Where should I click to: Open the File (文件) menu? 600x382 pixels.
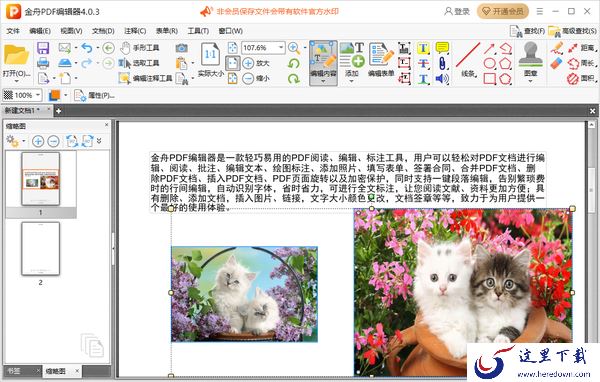pyautogui.click(x=13, y=31)
